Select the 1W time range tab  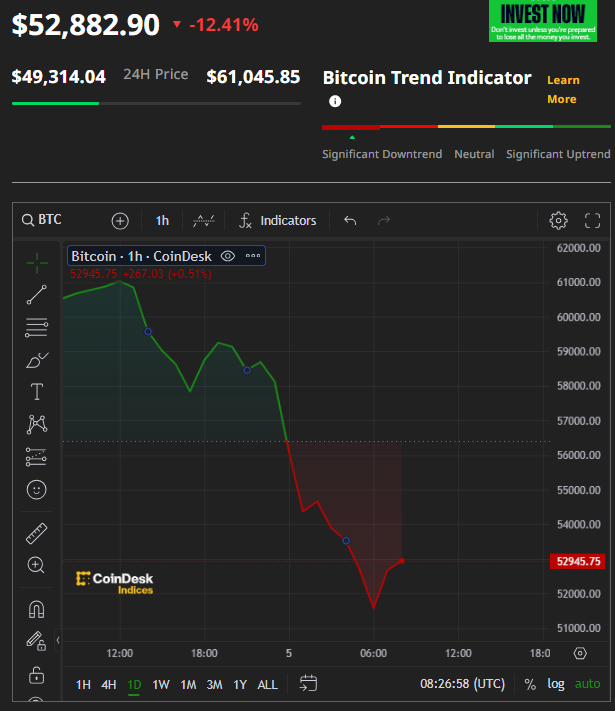[x=161, y=684]
